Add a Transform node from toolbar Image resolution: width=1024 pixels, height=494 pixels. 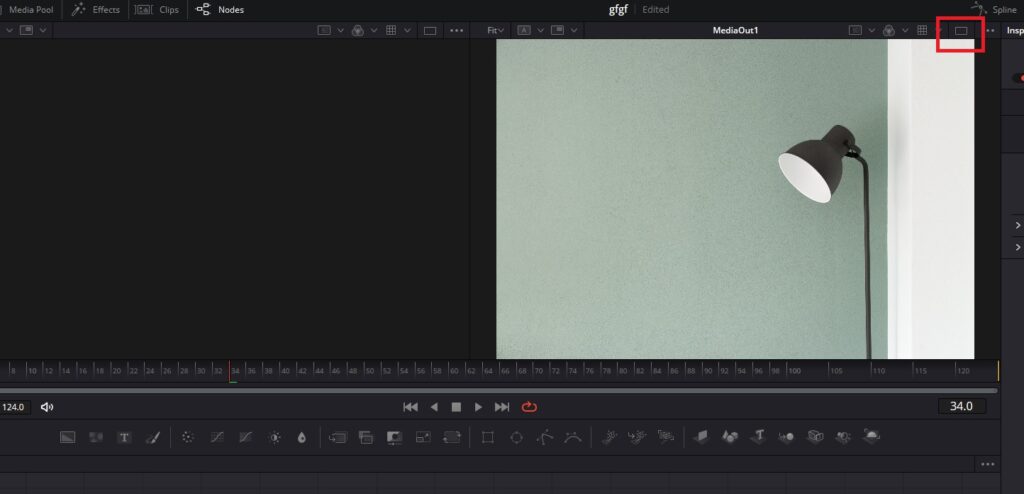[x=452, y=437]
